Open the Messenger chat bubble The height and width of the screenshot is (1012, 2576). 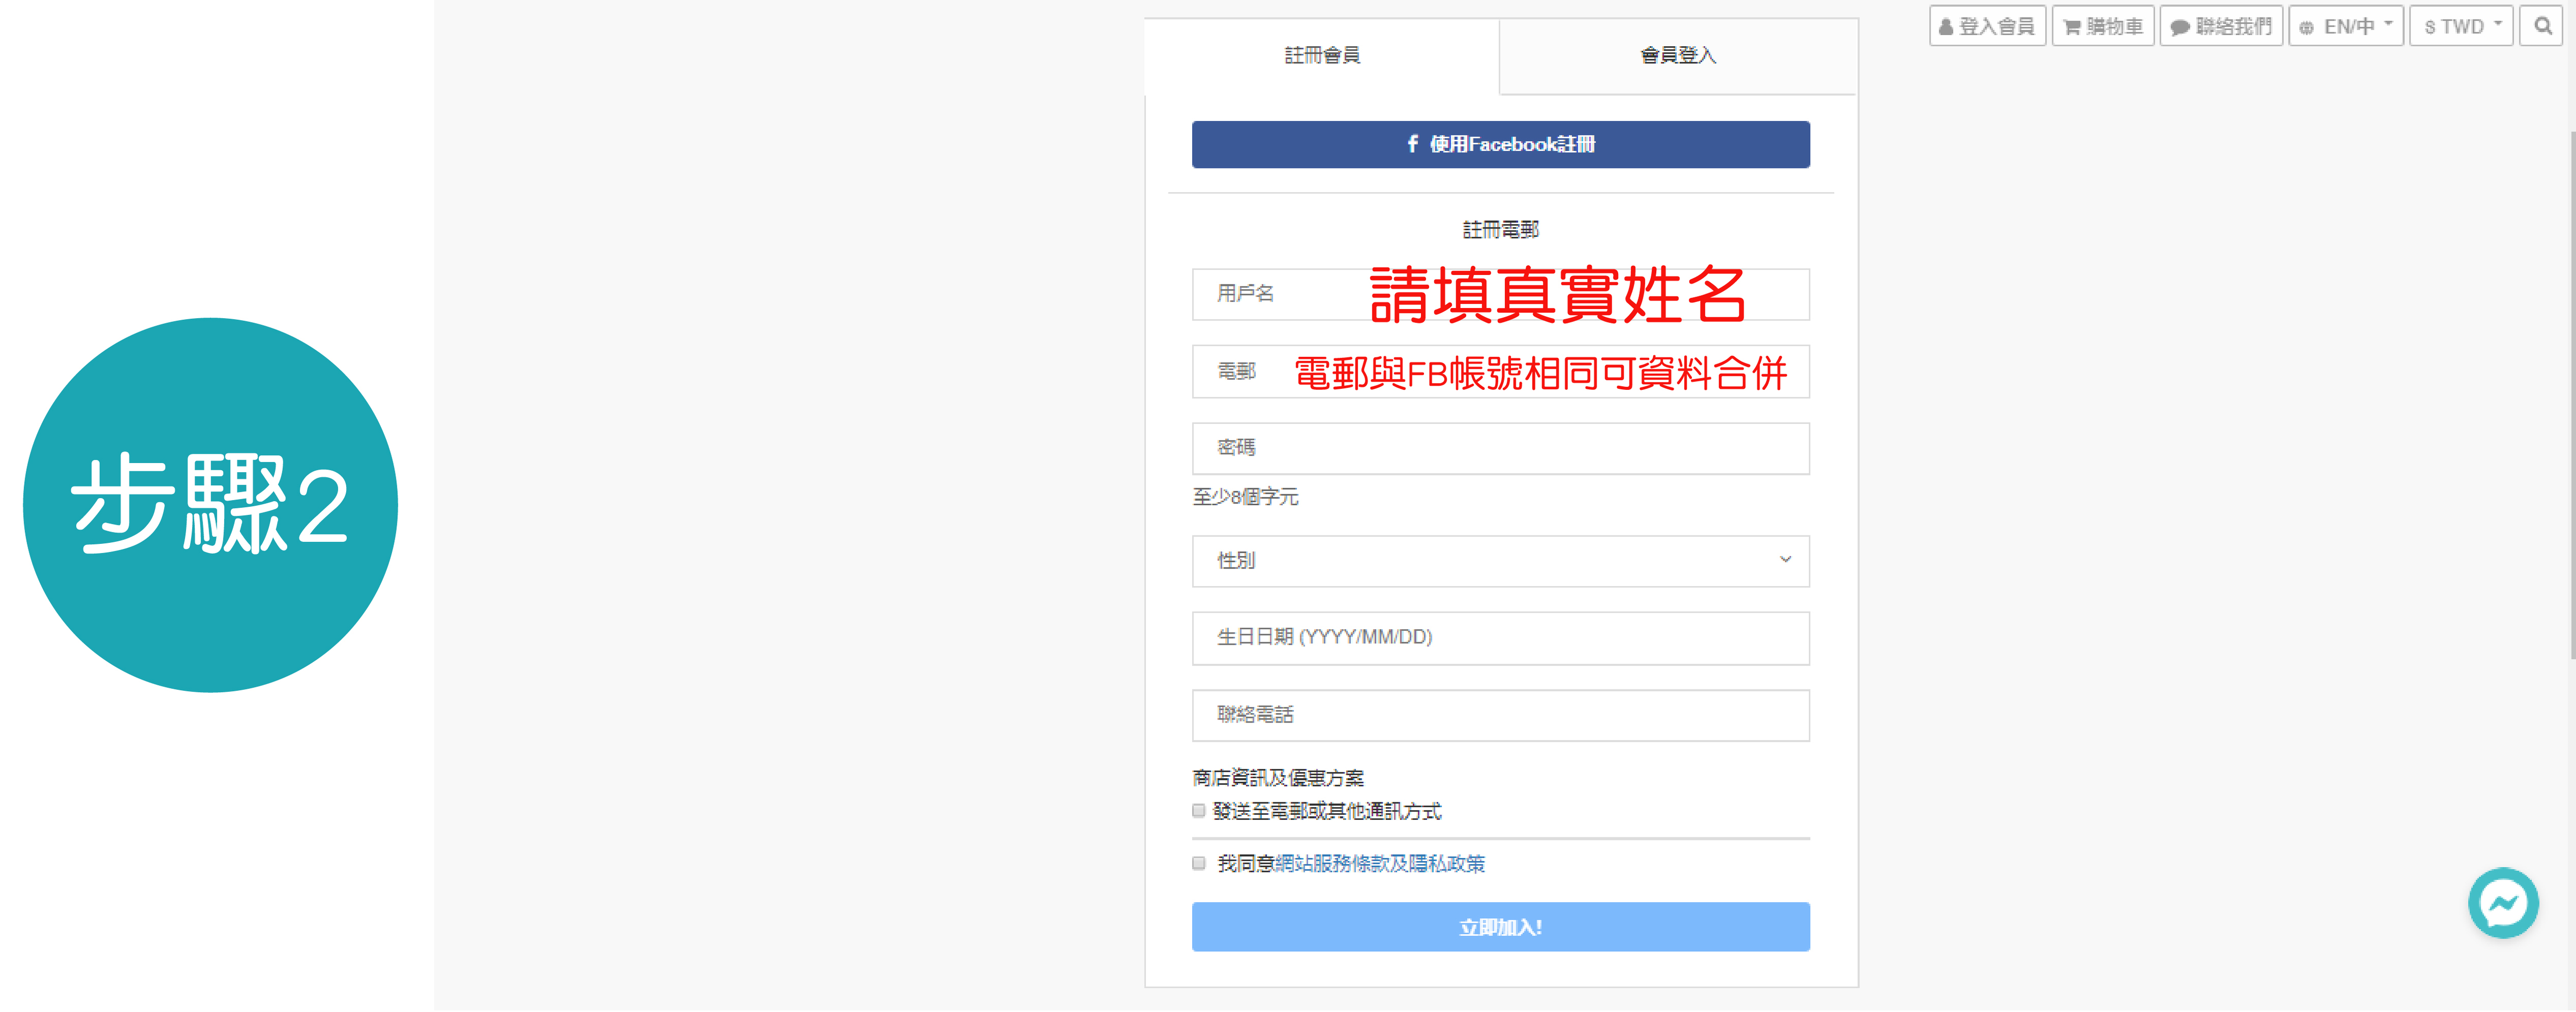pyautogui.click(x=2503, y=904)
